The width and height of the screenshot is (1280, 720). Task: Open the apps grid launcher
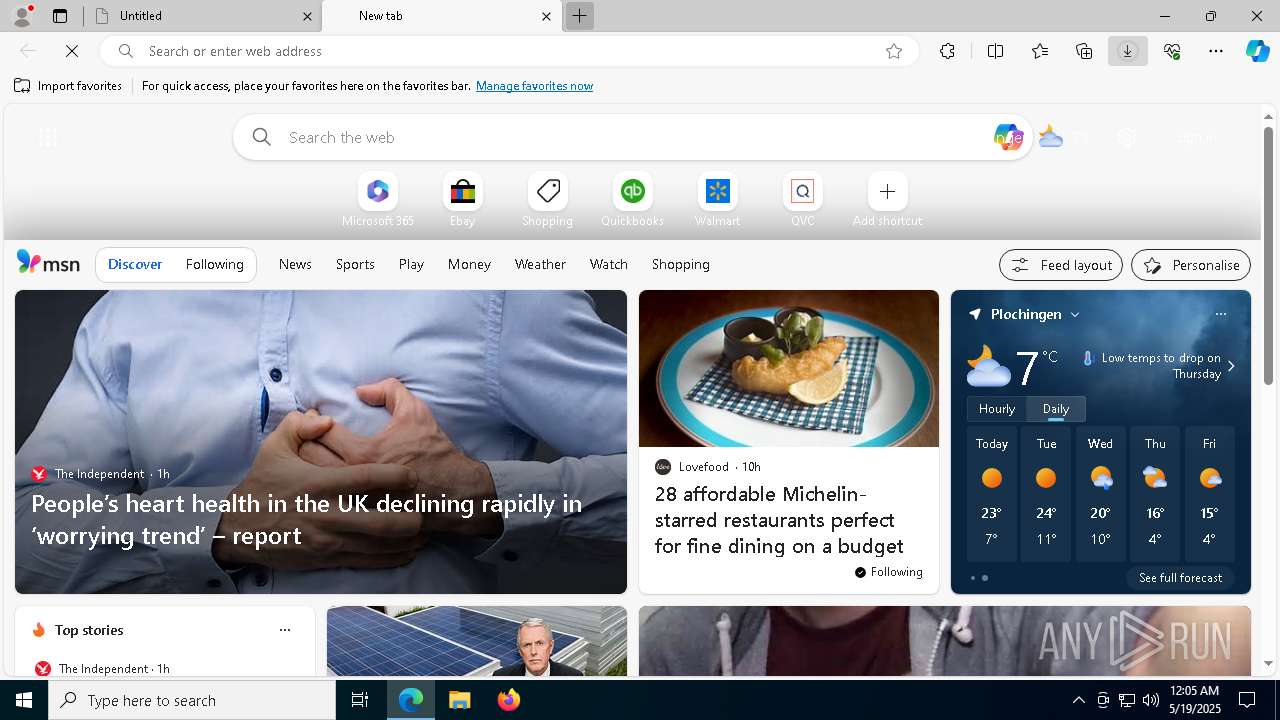point(47,138)
